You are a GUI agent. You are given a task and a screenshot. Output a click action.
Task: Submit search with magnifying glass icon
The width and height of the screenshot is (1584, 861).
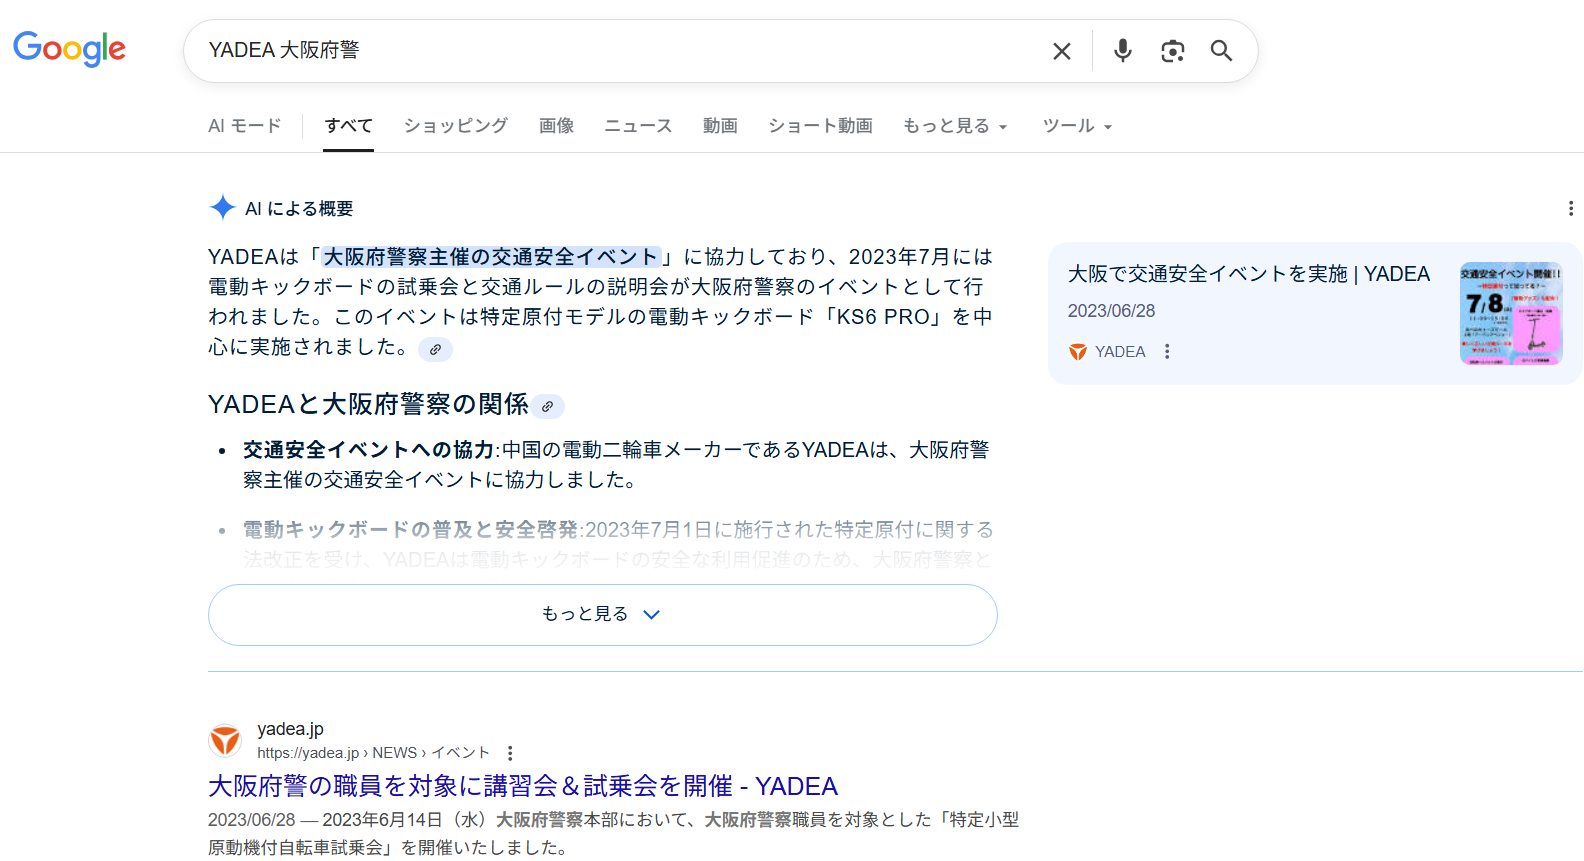1221,50
